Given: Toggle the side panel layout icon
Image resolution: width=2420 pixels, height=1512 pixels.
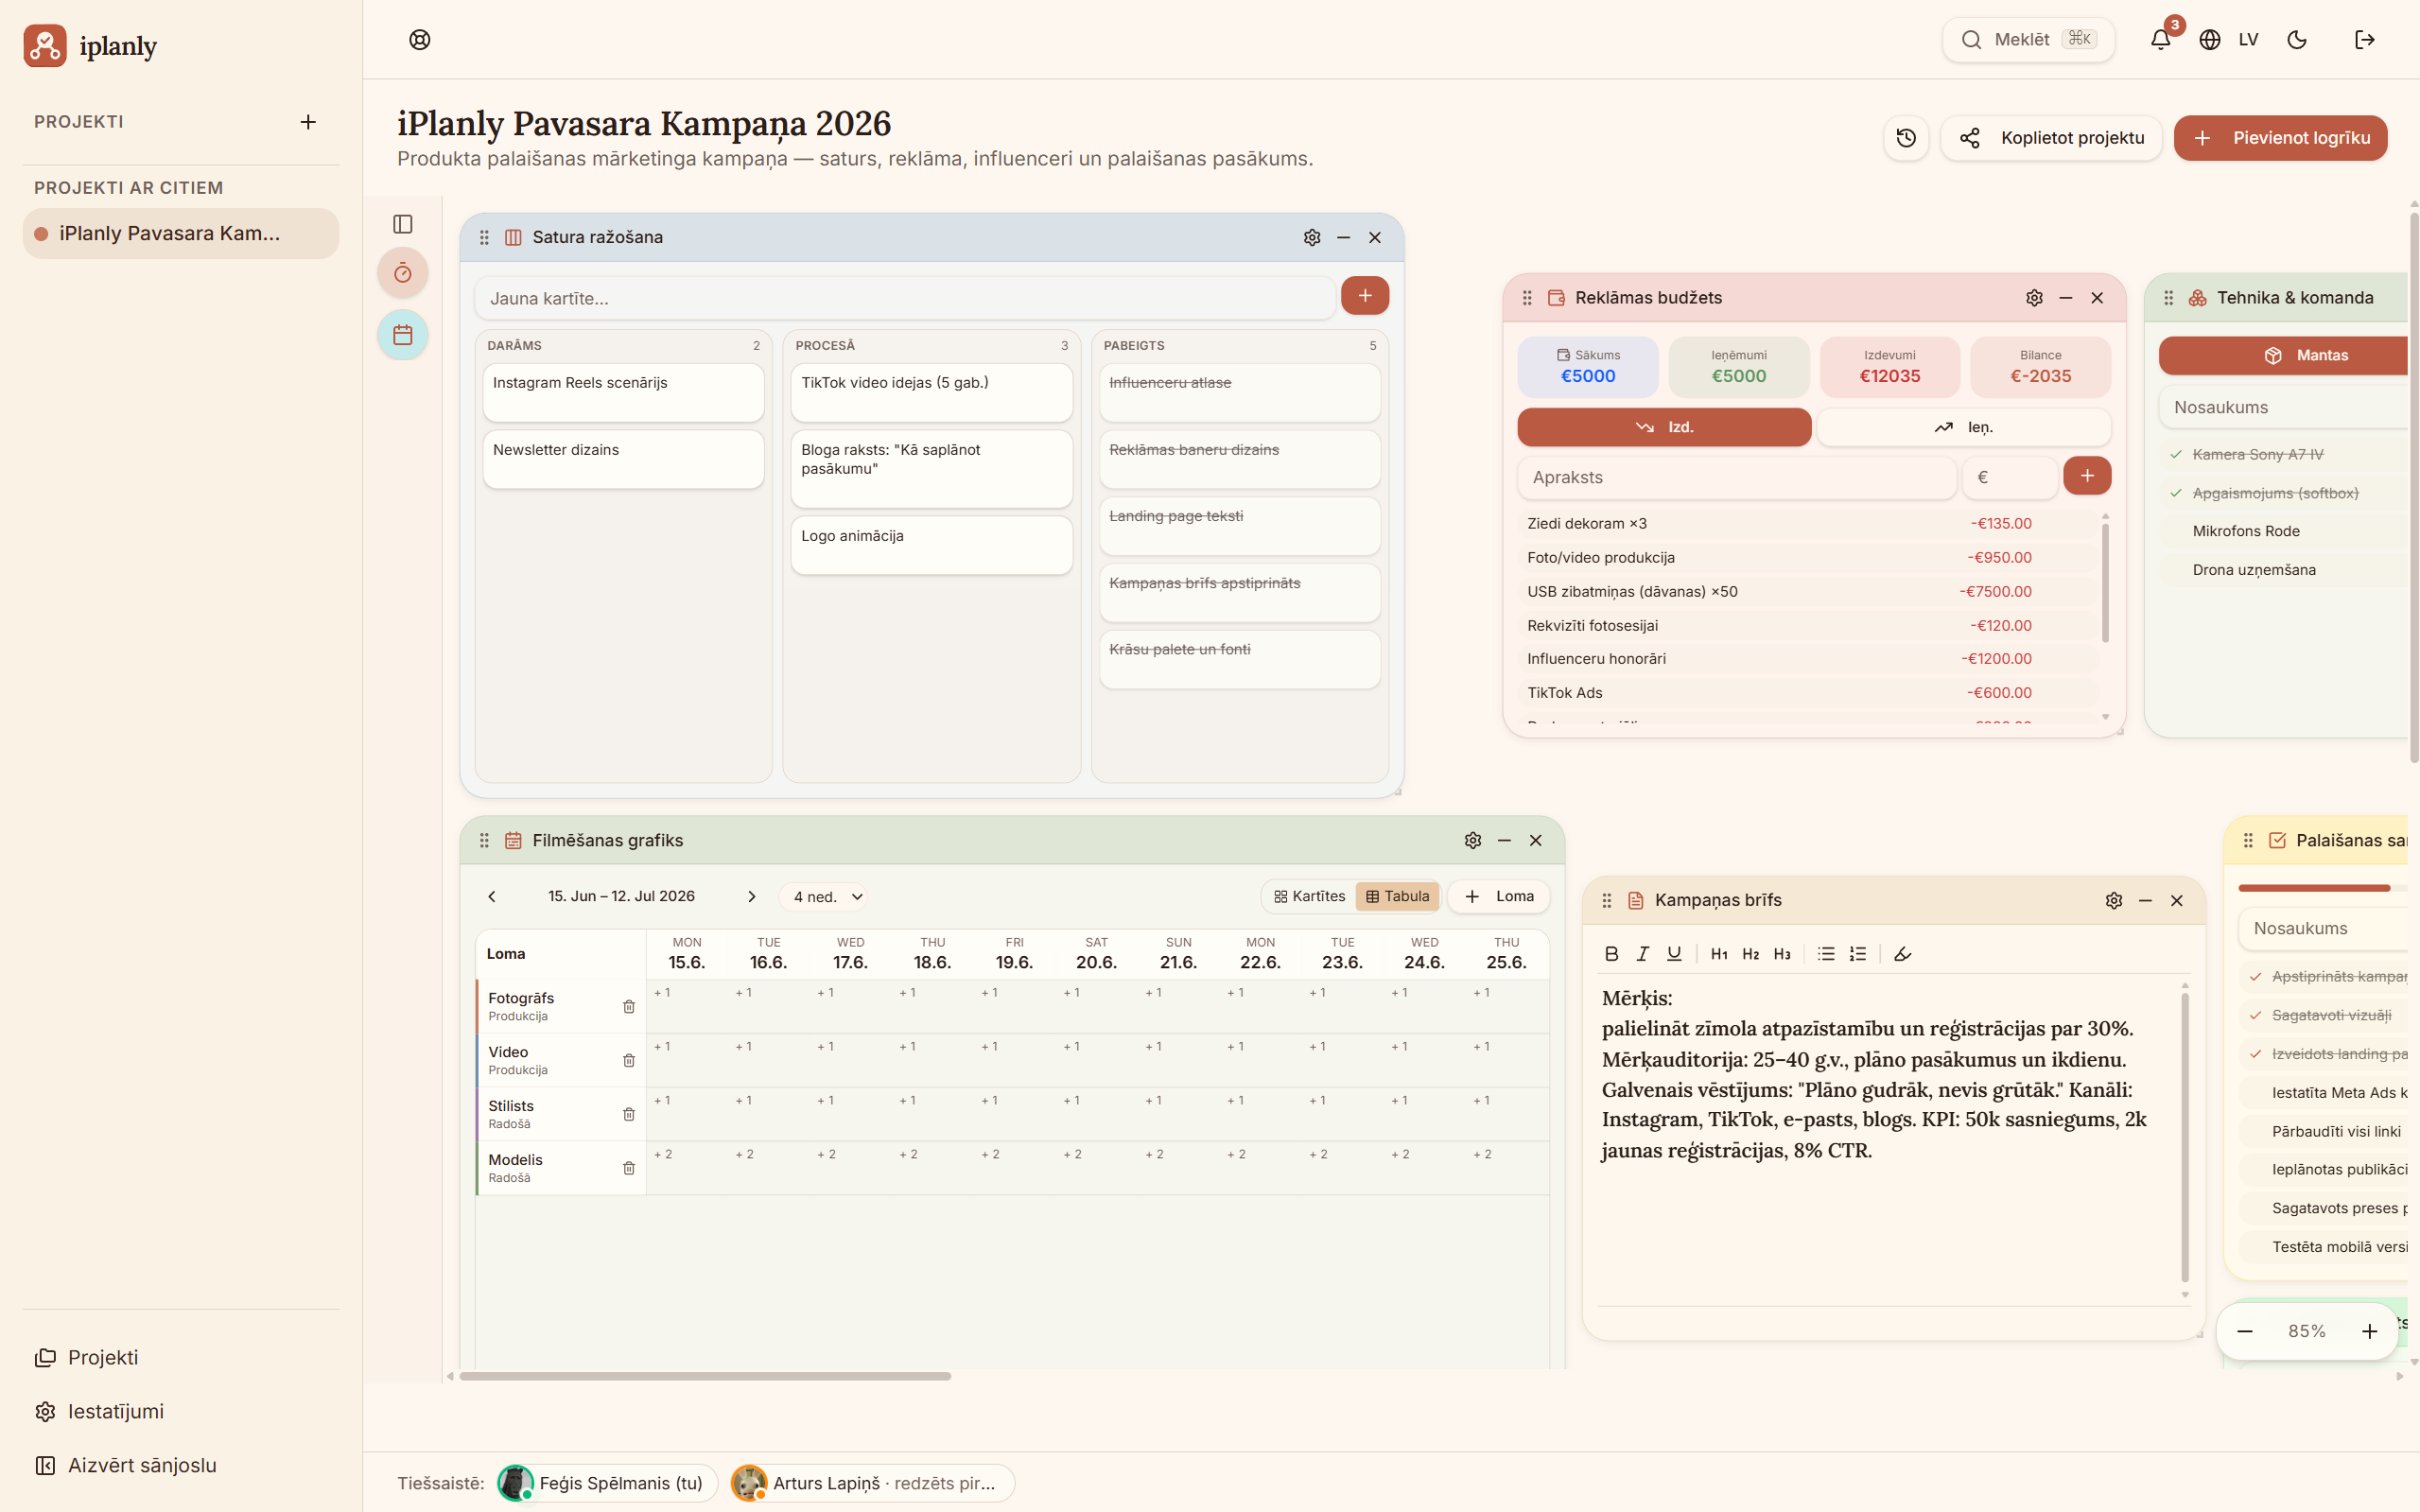Looking at the screenshot, I should click(403, 224).
